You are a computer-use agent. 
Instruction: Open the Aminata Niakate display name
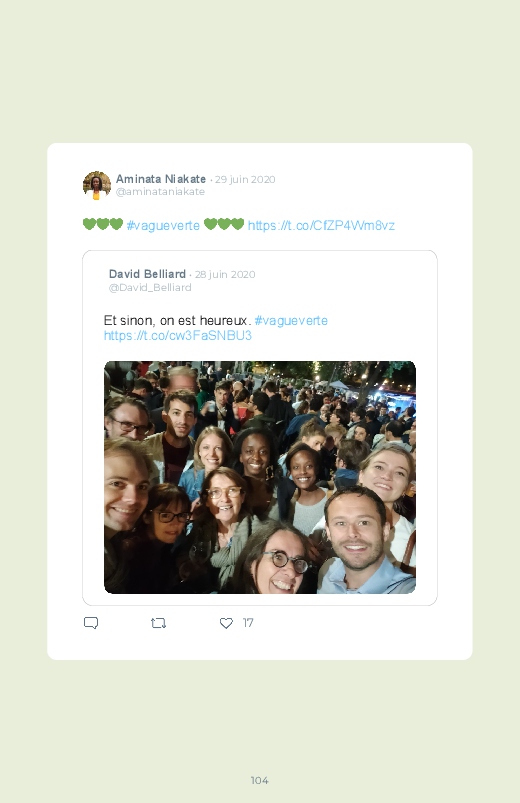click(161, 179)
